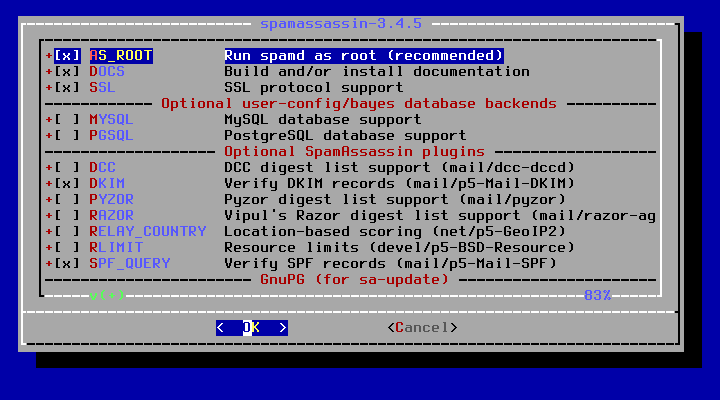
Task: Click the Cancel button
Action: [x=422, y=328]
